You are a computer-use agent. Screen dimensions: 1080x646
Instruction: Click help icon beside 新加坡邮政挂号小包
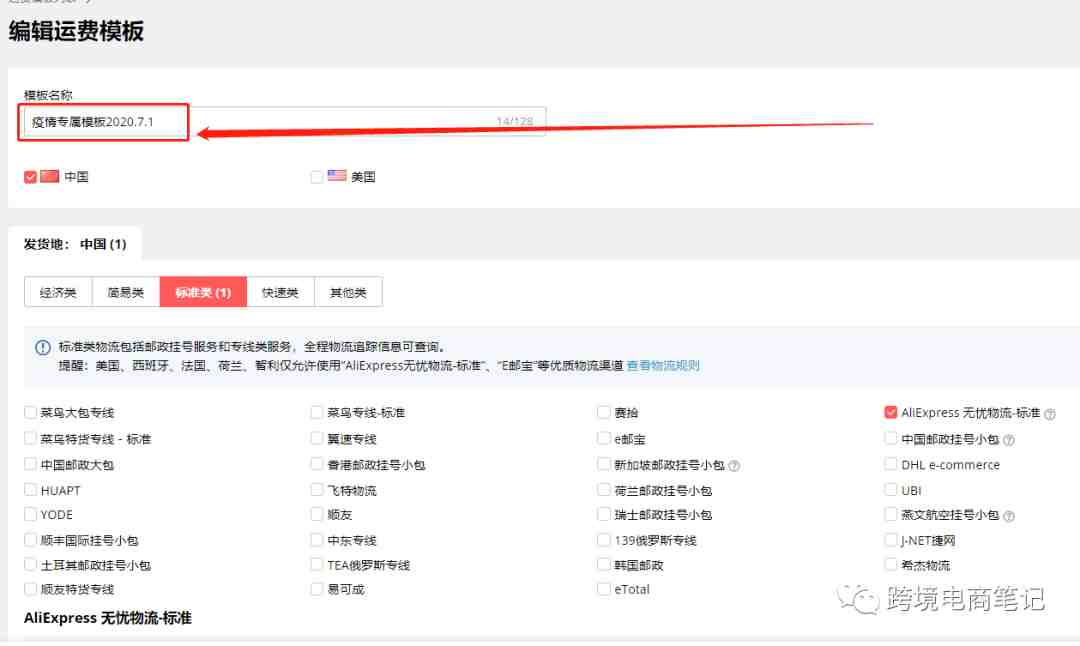734,466
